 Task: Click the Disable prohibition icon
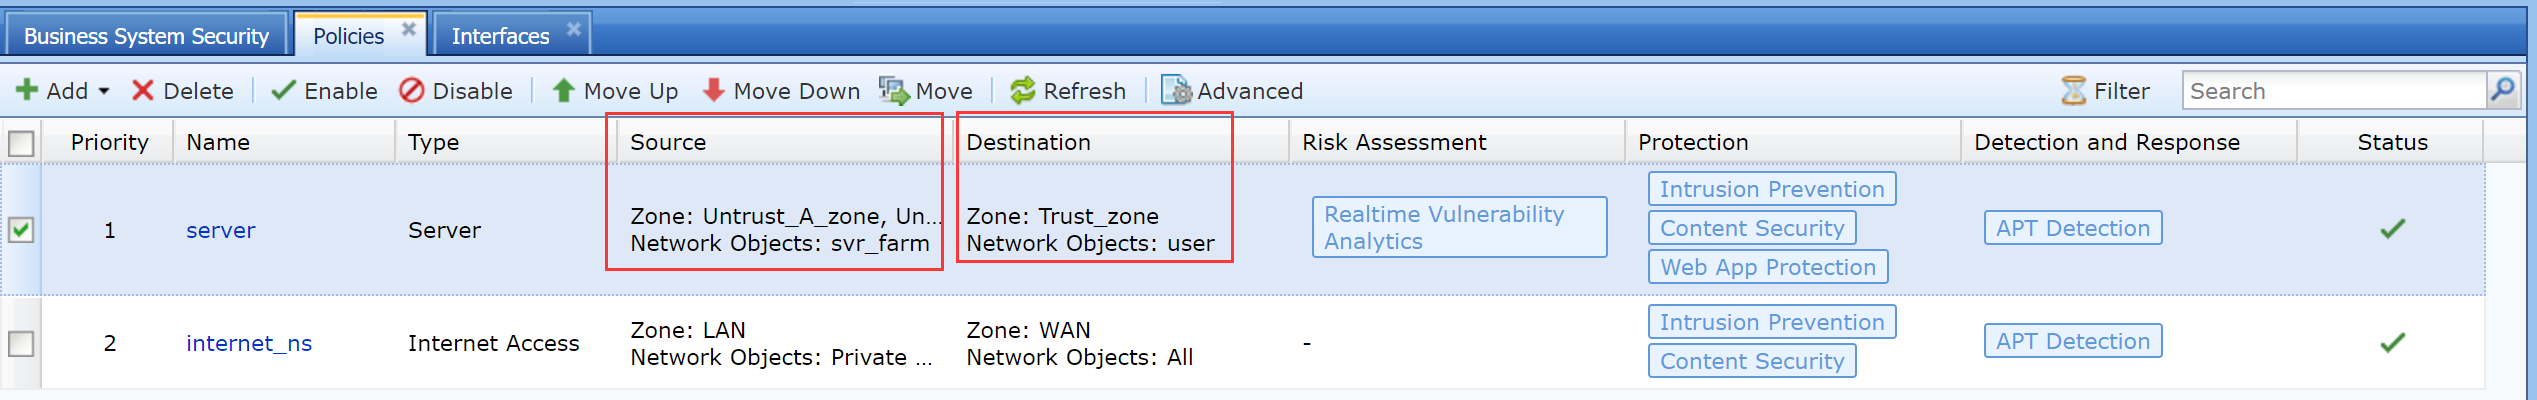pyautogui.click(x=411, y=91)
